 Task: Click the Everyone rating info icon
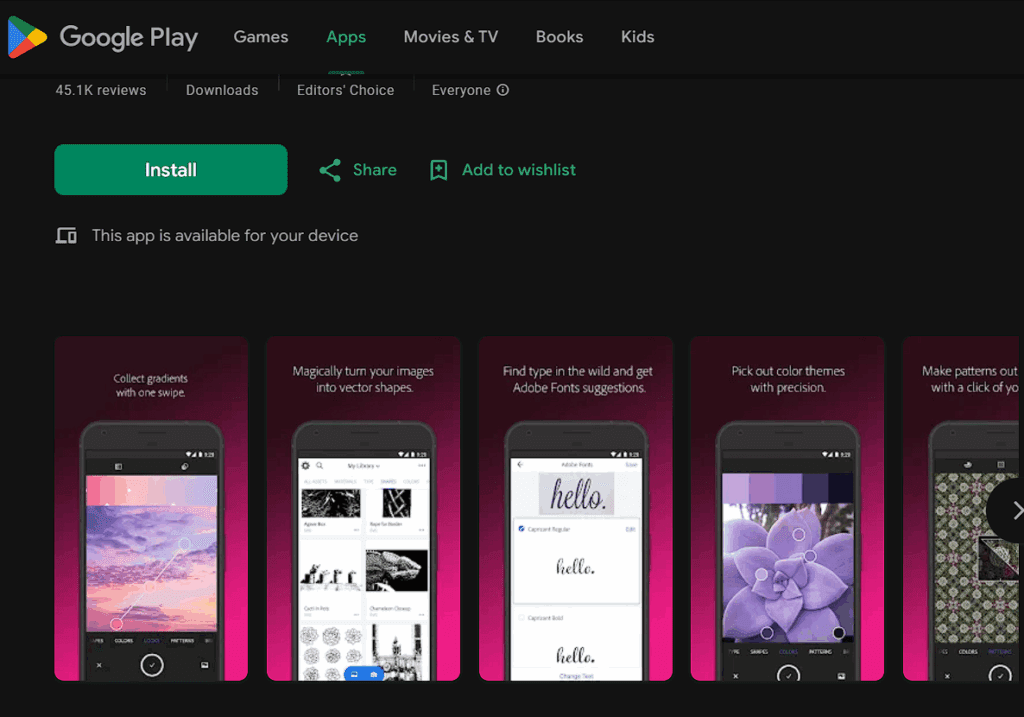503,90
